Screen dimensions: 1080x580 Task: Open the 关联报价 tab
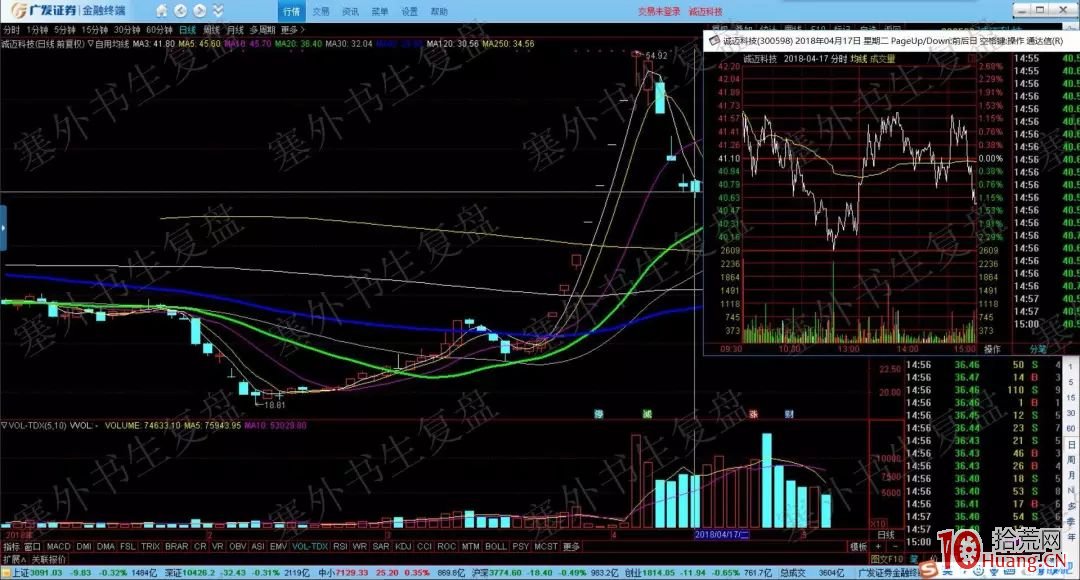(49, 559)
